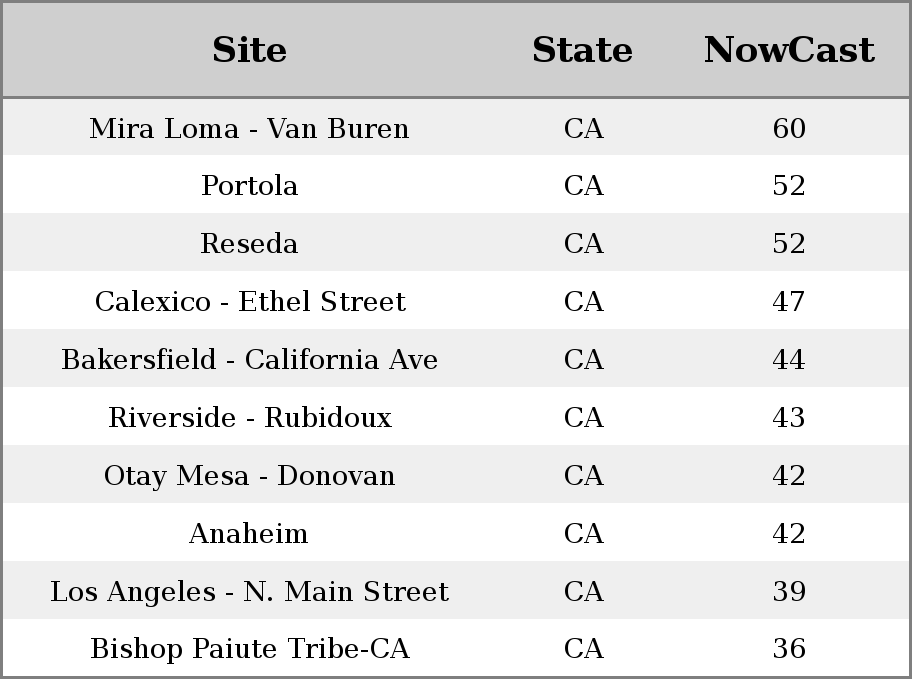Click the NowCast value 43
Screen dimensions: 912x679
click(789, 417)
